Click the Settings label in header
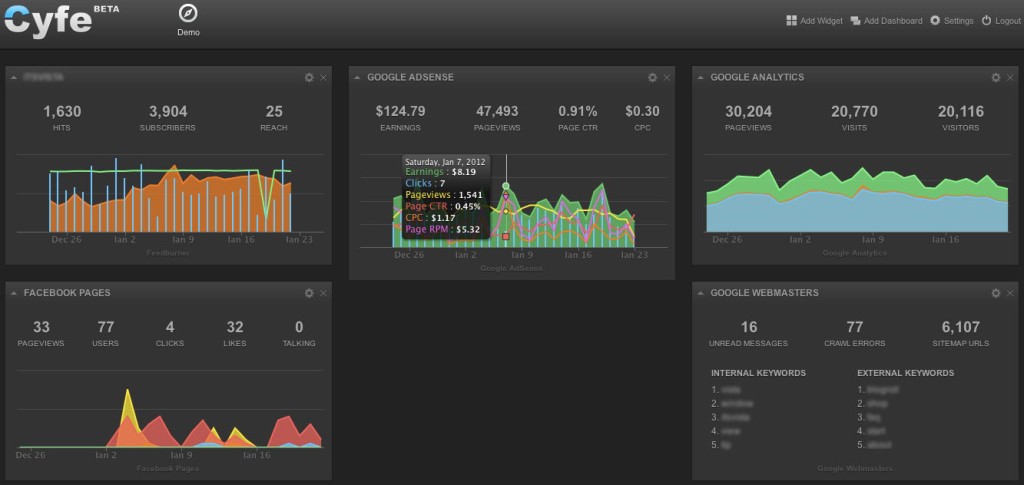Viewport: 1024px width, 485px height. tap(959, 21)
